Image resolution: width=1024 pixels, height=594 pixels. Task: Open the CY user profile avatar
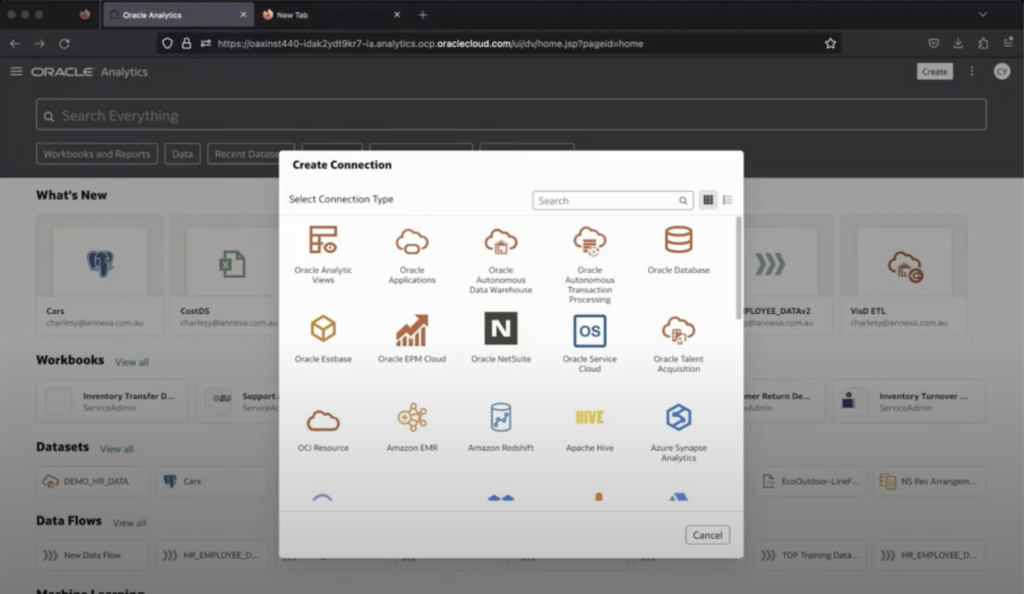[1002, 72]
